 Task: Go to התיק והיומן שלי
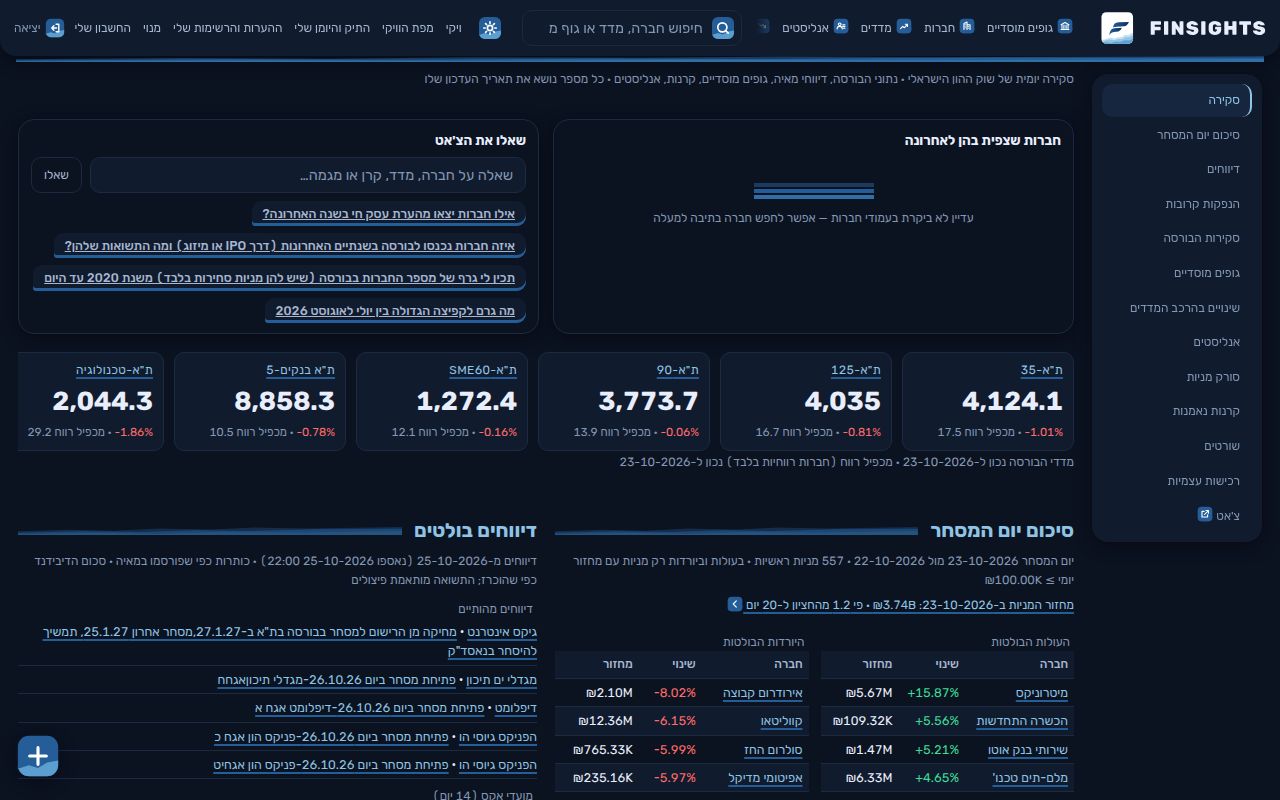(332, 28)
